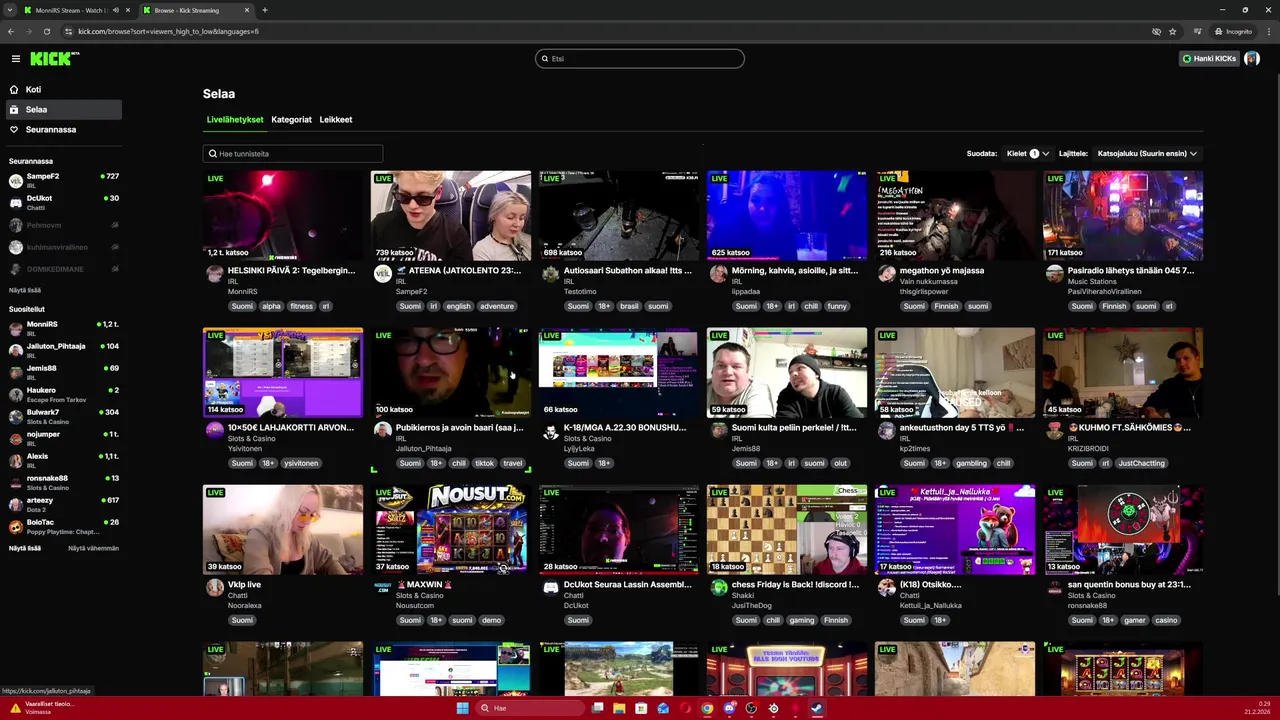Click Näytä lisää under Suositellut
The image size is (1280, 720).
pos(25,548)
